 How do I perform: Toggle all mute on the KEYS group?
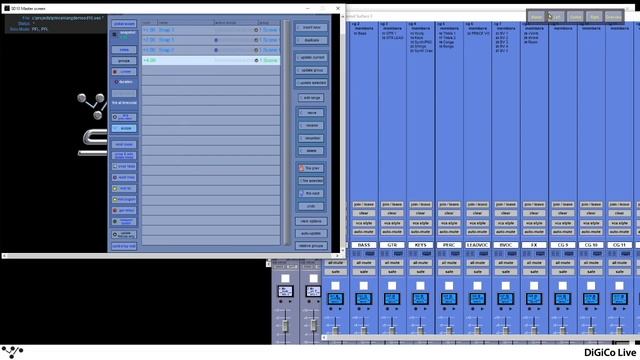click(420, 263)
